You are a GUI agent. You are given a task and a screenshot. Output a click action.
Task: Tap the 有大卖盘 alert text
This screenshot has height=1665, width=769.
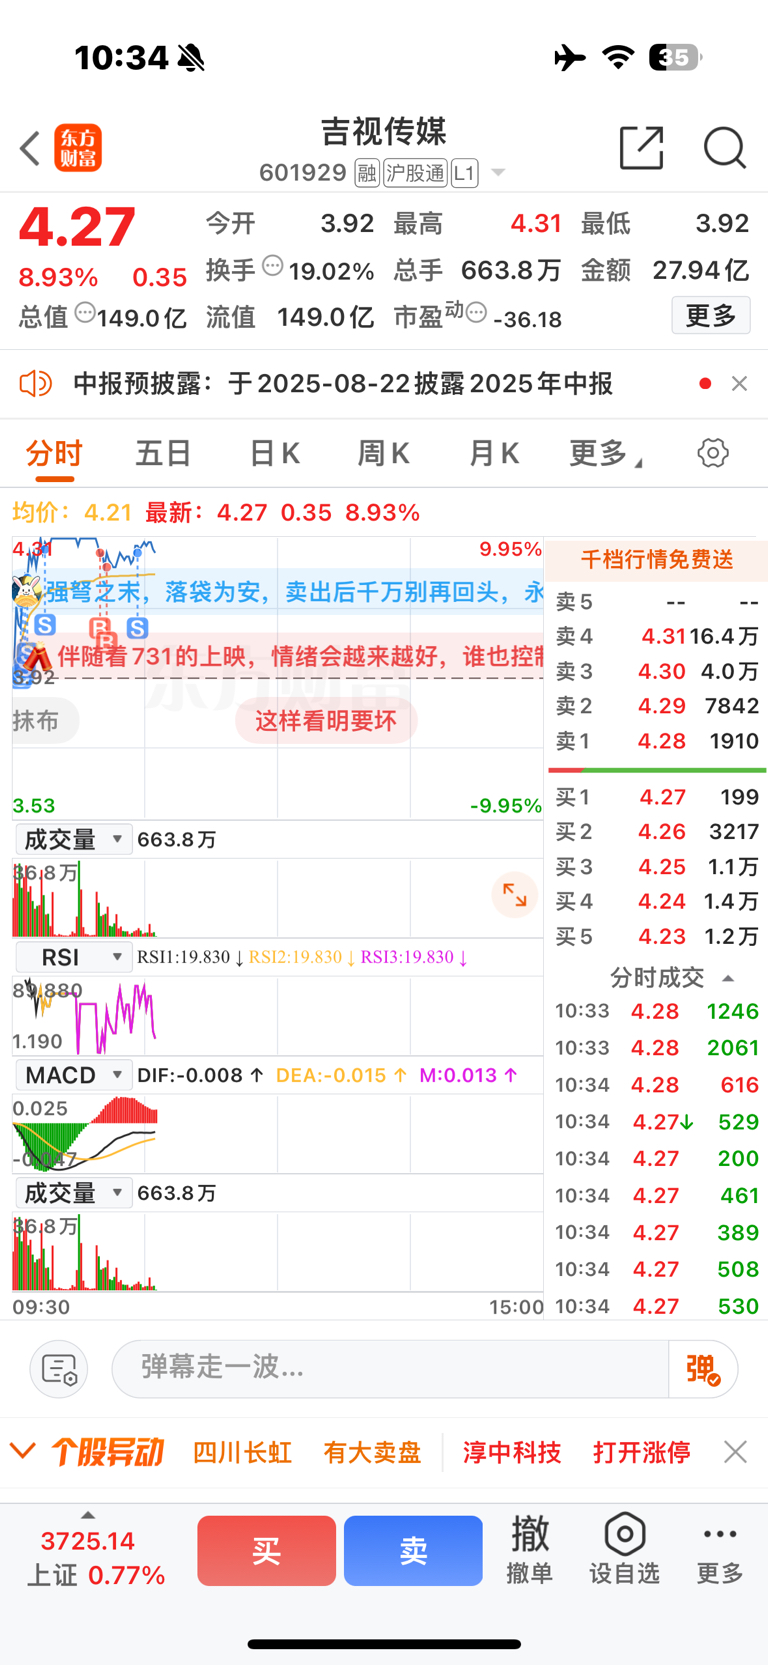[x=372, y=1452]
